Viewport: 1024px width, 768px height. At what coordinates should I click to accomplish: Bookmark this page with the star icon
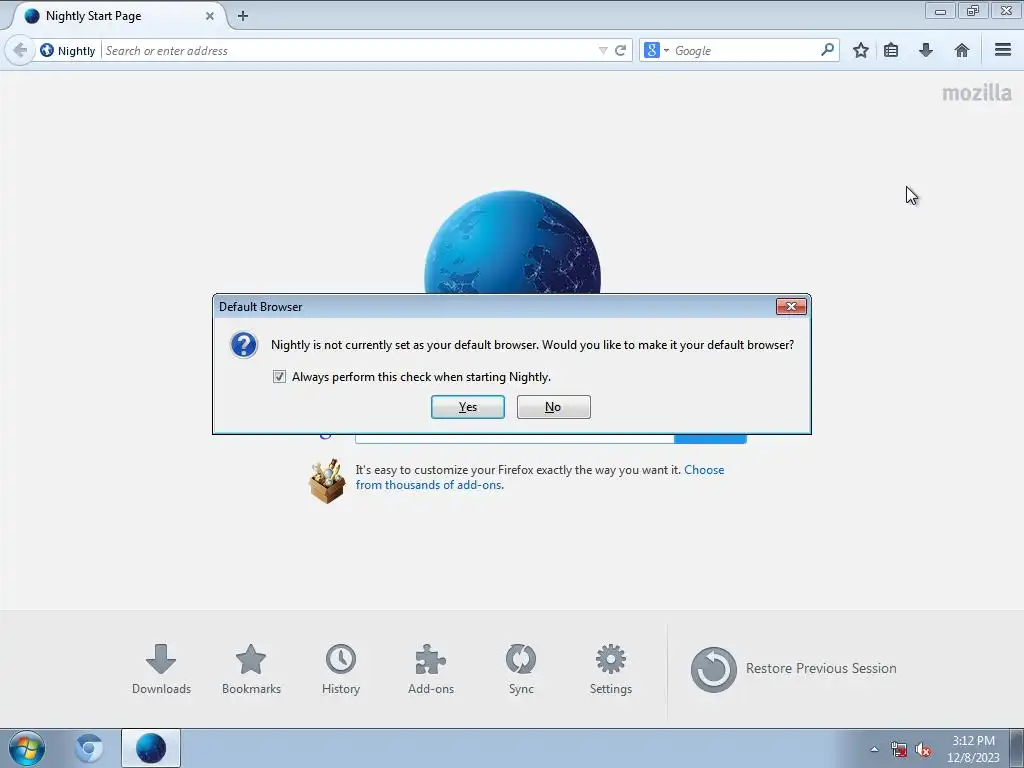(861, 50)
